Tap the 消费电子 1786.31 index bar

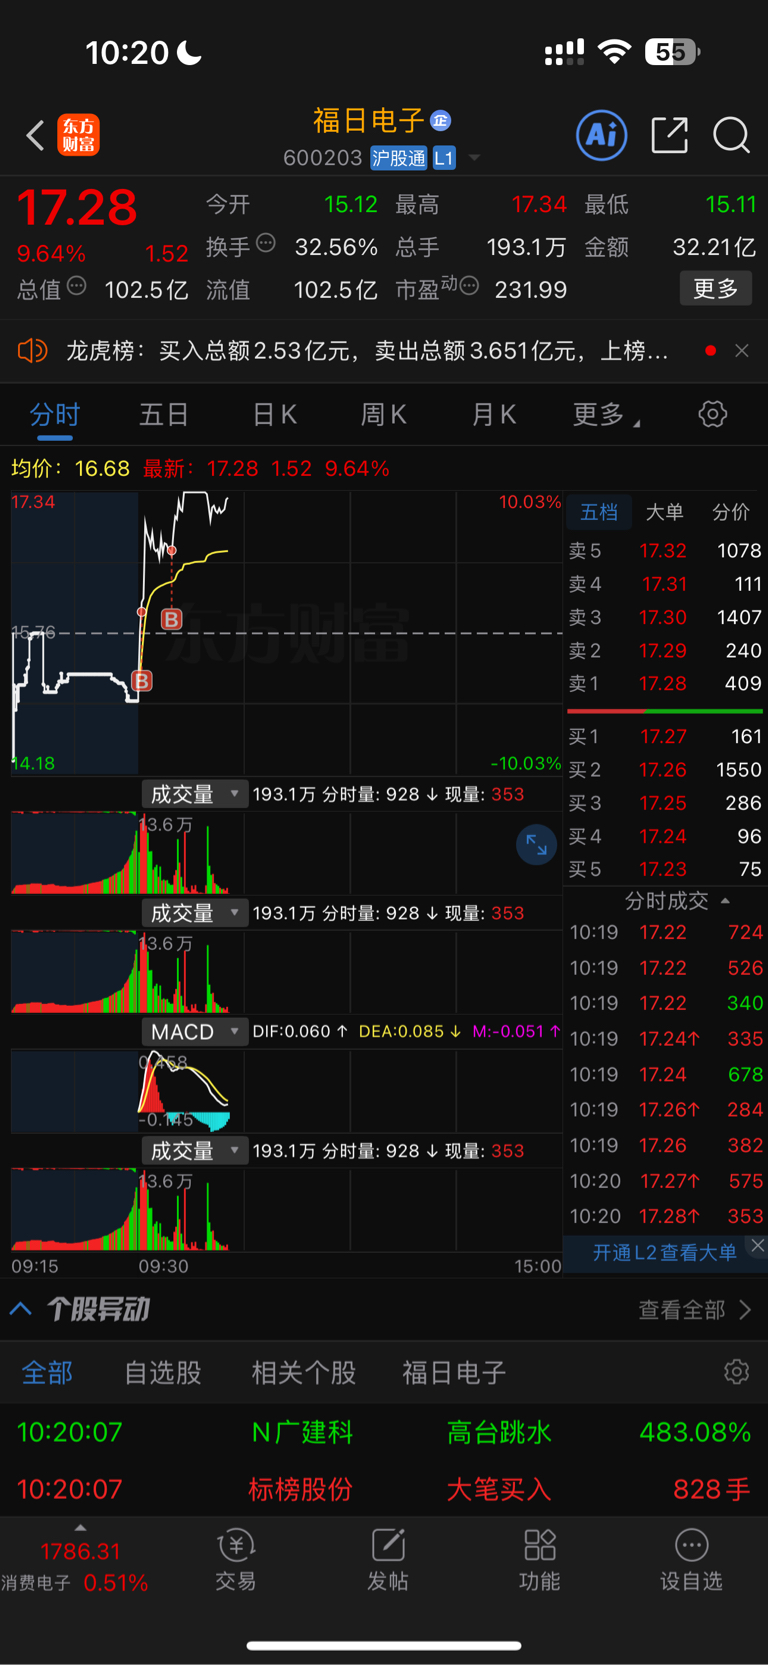tap(76, 1566)
